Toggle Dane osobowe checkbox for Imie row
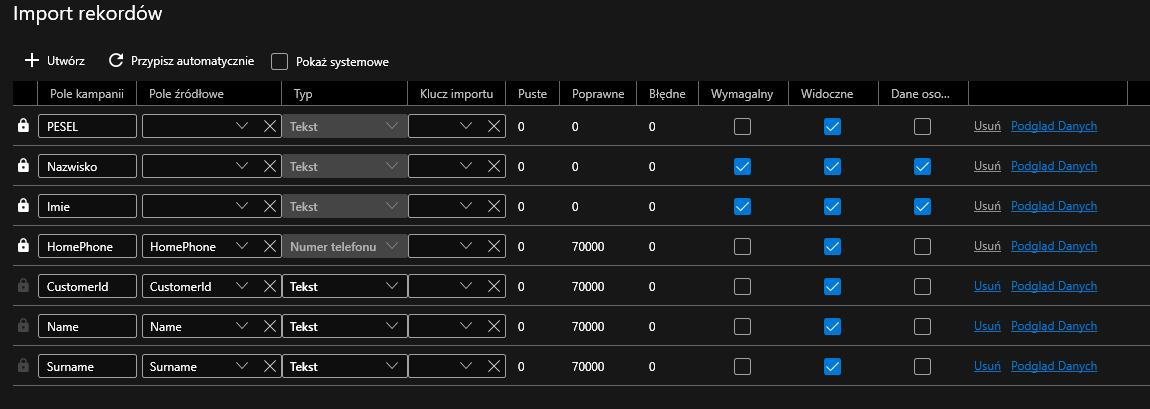This screenshot has height=409, width=1150. click(x=922, y=206)
